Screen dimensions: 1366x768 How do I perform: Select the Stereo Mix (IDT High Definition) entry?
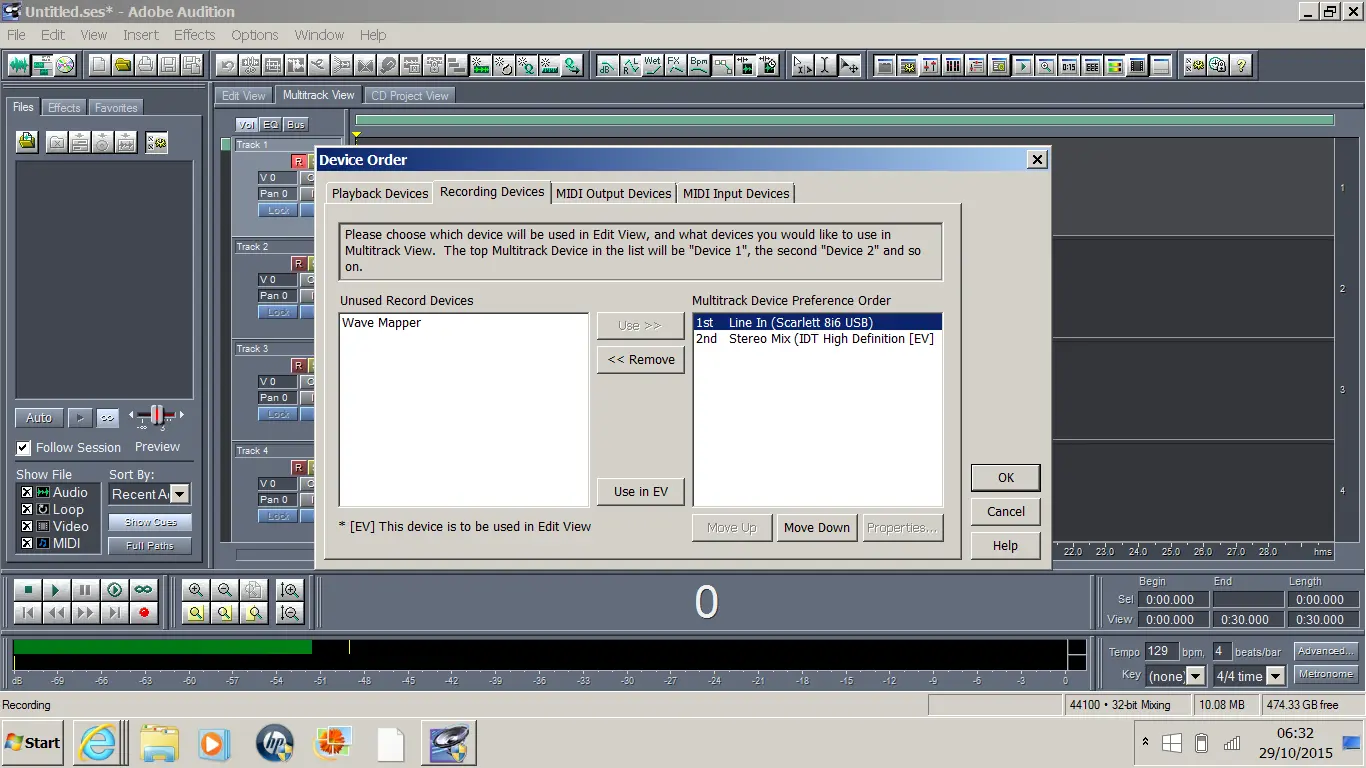[x=817, y=339]
